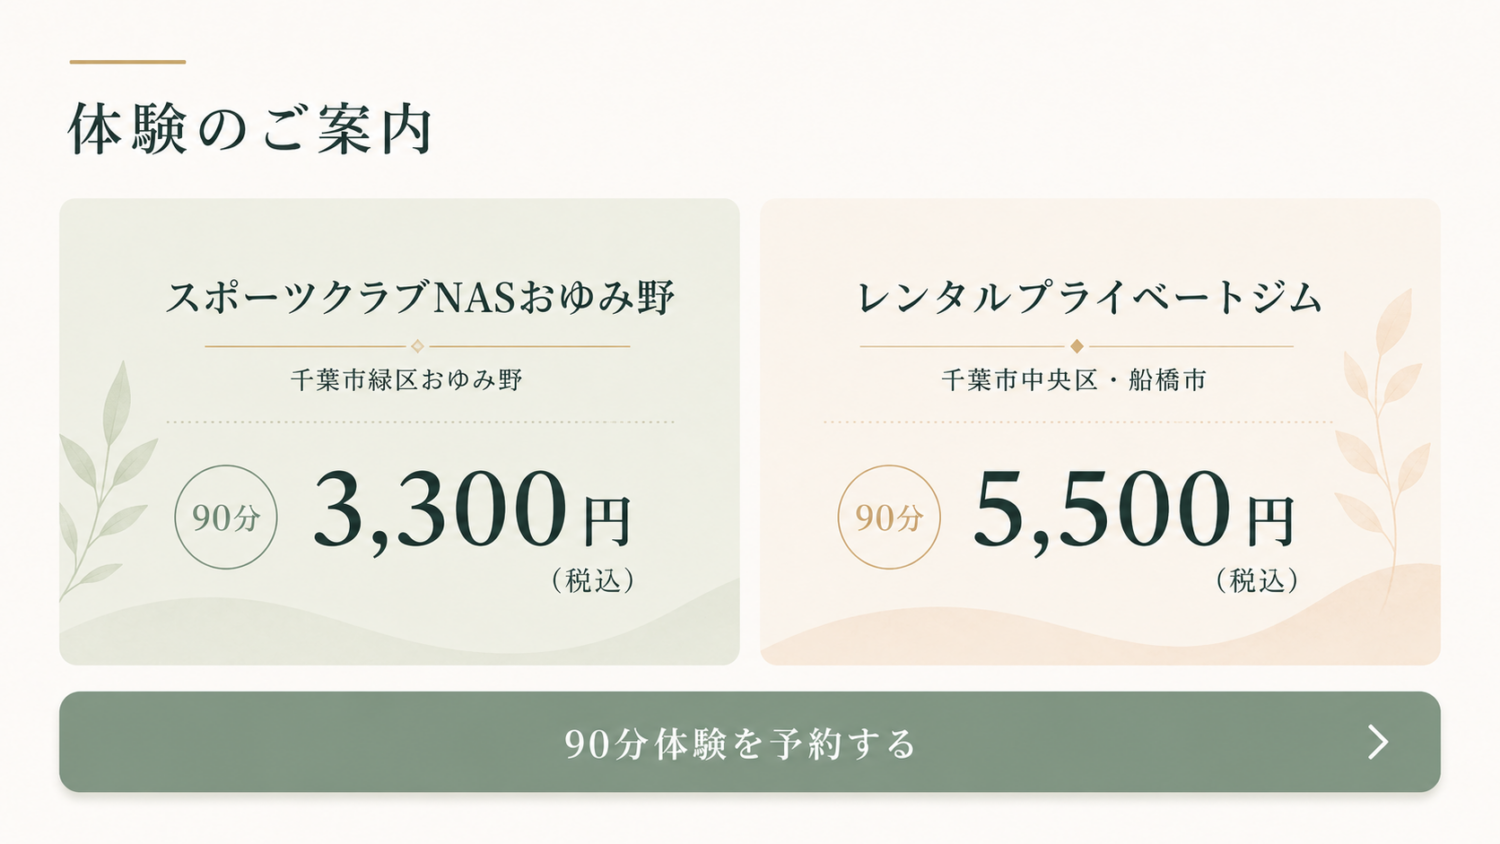
Task: Click the 千葉市緑区おゆみ野 location text
Action: click(x=407, y=380)
